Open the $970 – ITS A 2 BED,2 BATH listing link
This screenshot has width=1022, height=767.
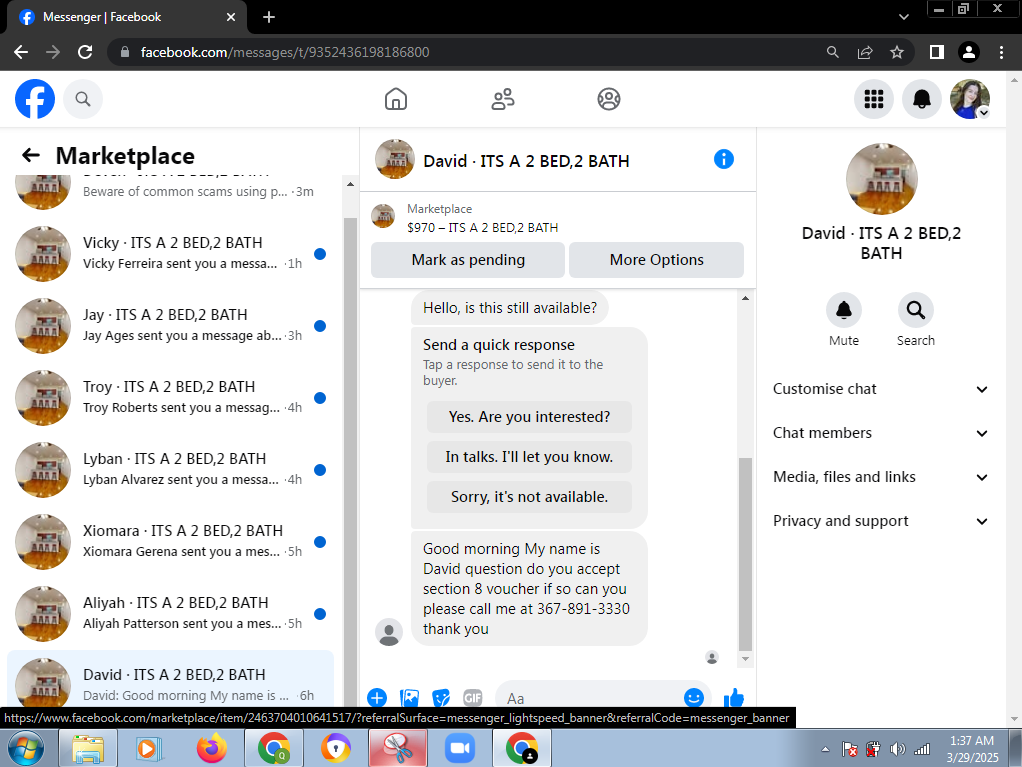482,227
